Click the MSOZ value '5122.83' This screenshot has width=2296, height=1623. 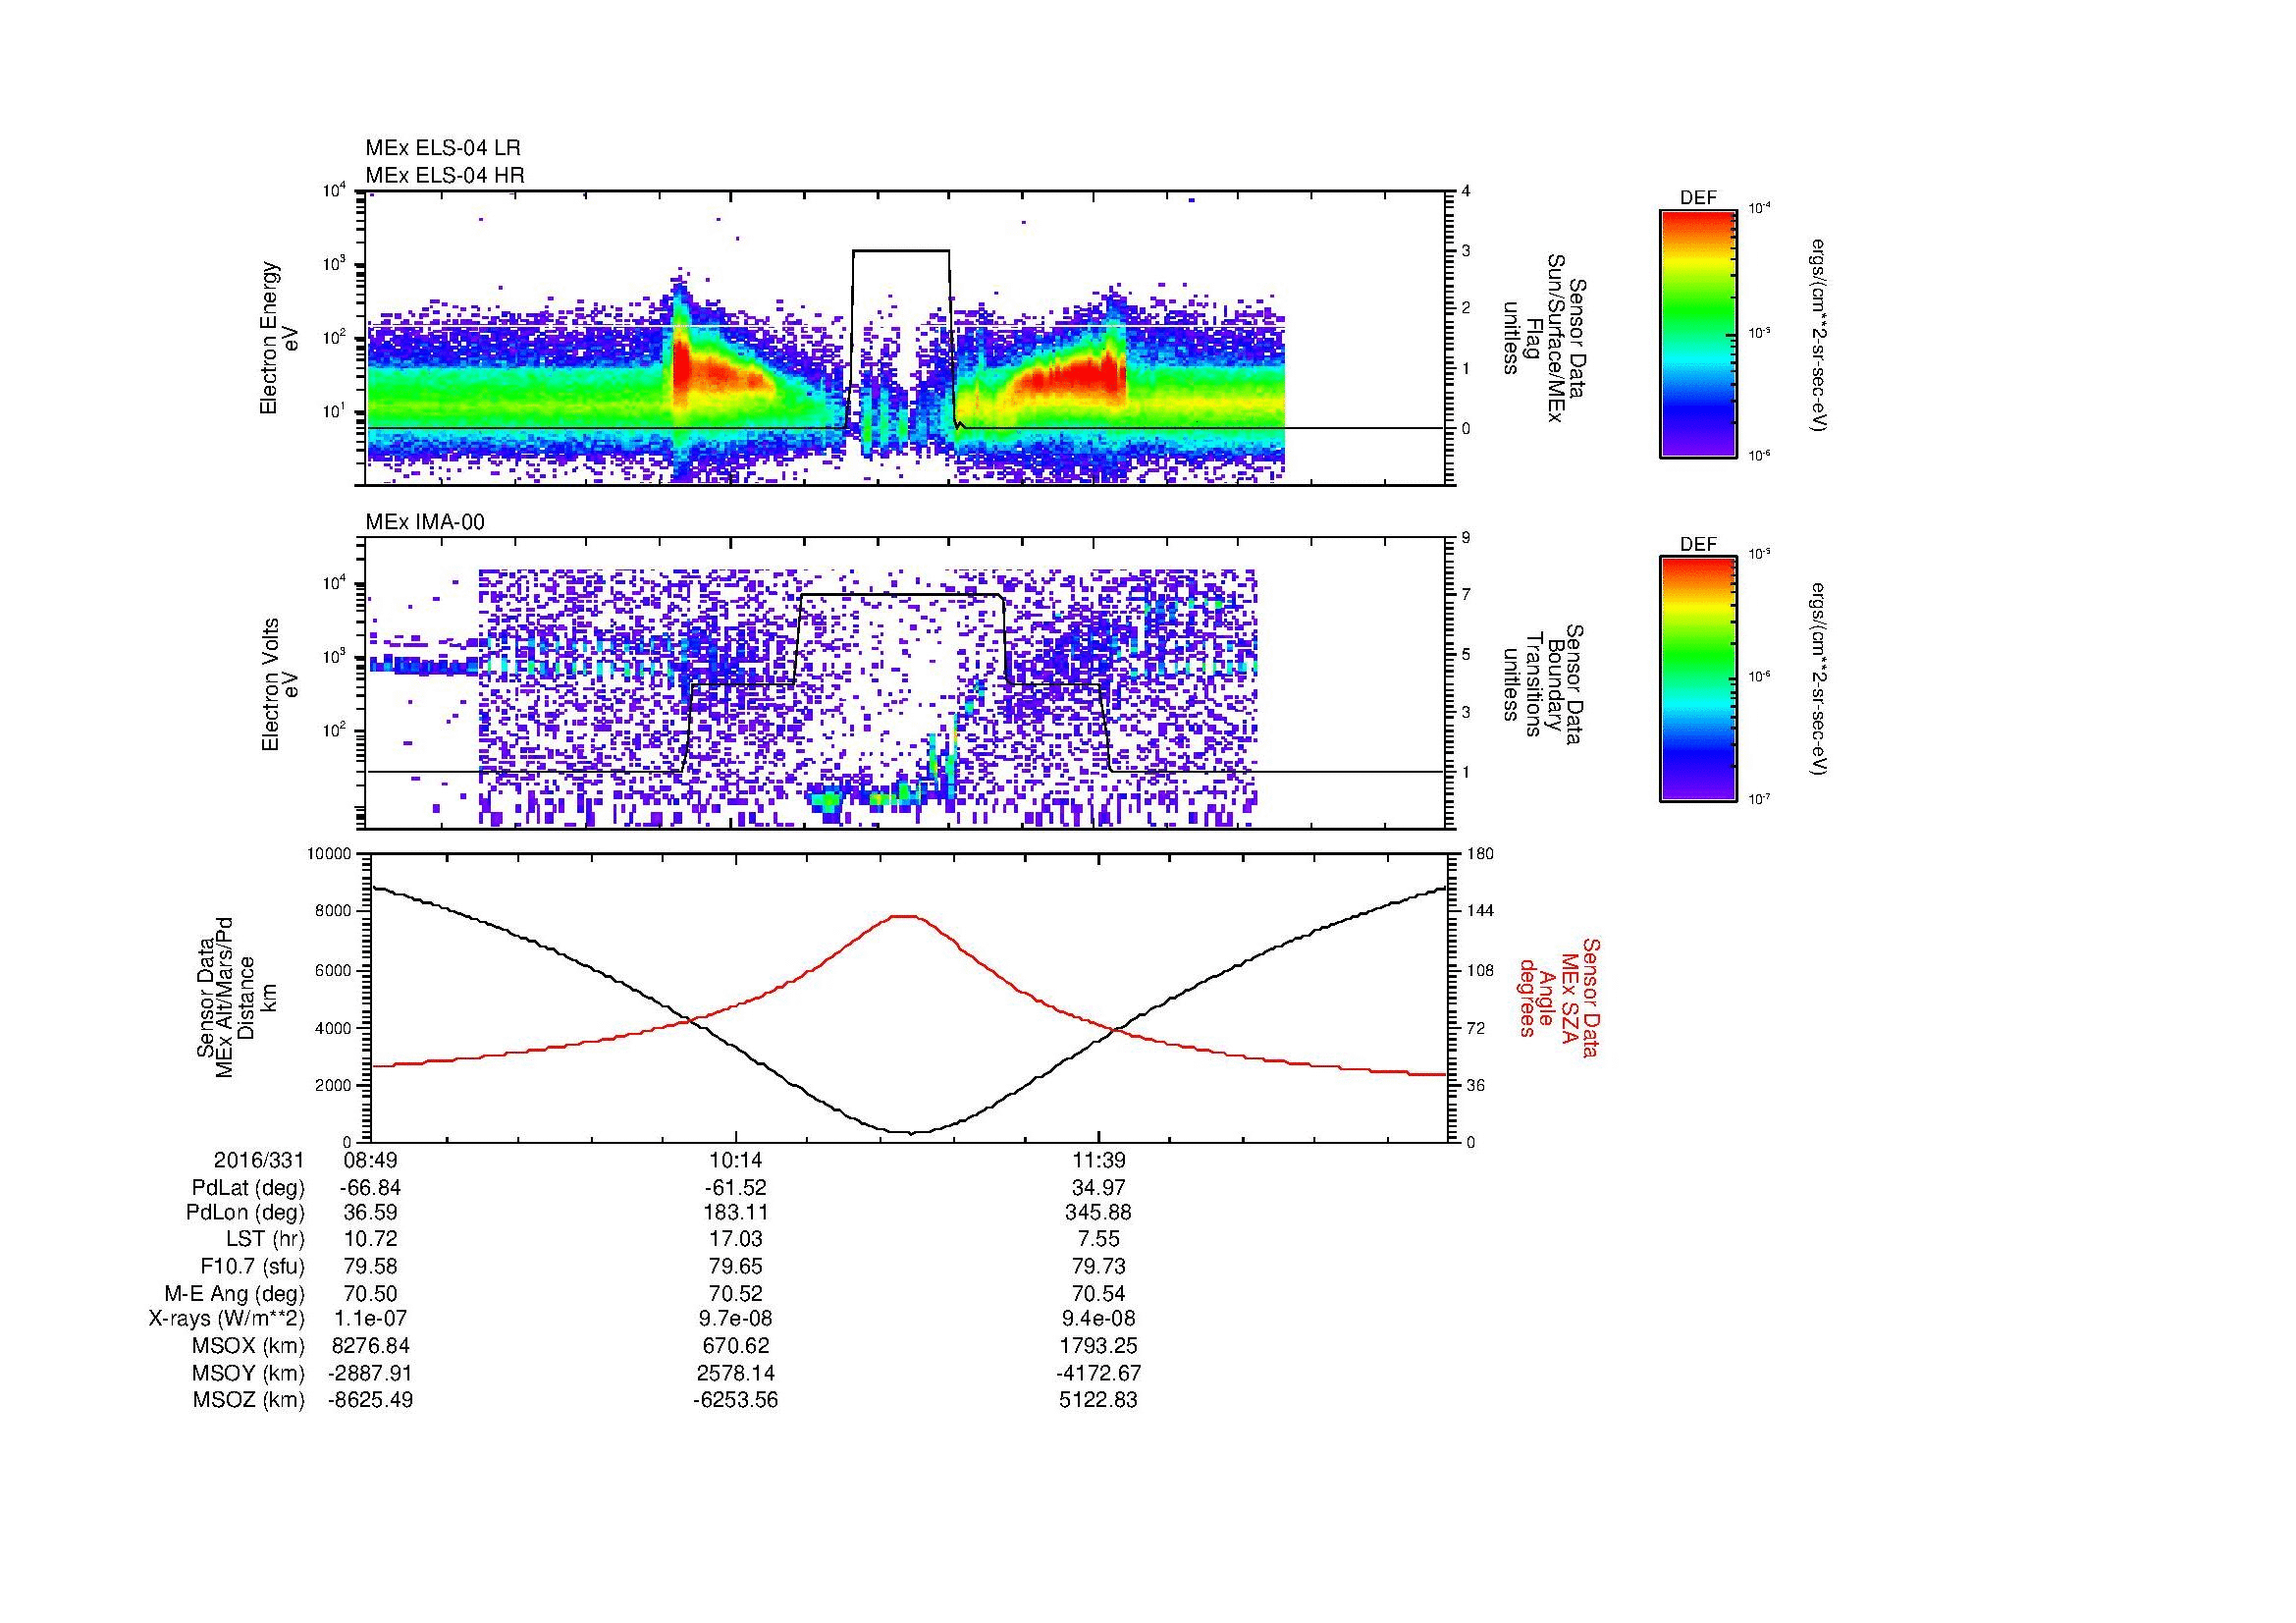(1099, 1401)
